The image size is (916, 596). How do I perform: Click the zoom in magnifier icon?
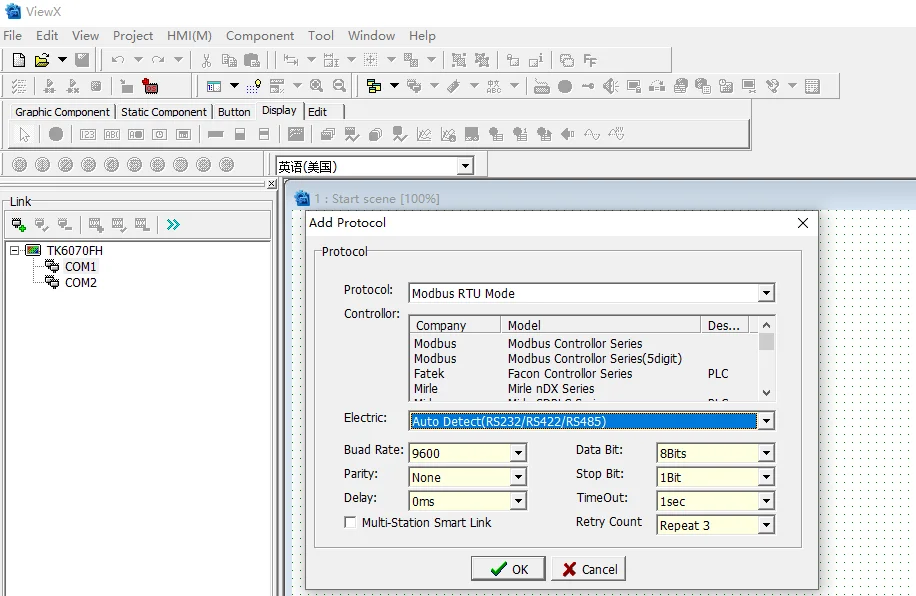(317, 86)
